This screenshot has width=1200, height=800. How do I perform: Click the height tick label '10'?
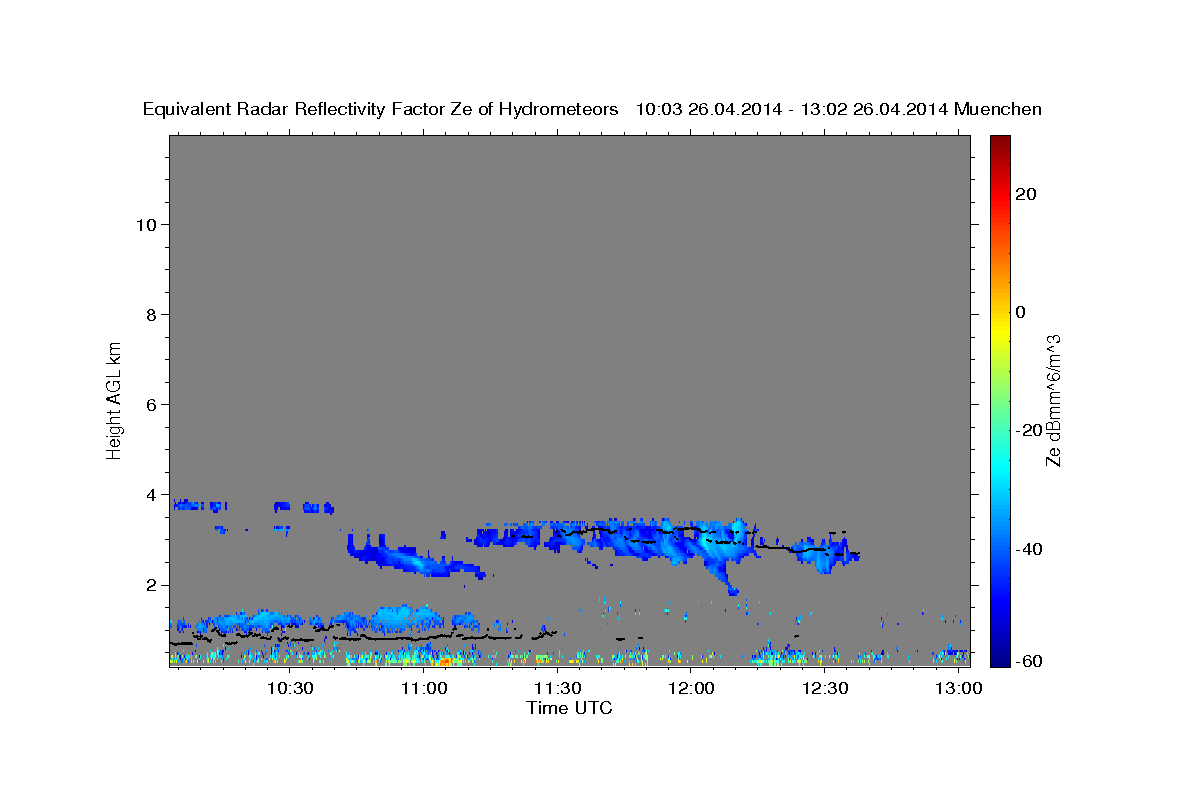coord(147,224)
